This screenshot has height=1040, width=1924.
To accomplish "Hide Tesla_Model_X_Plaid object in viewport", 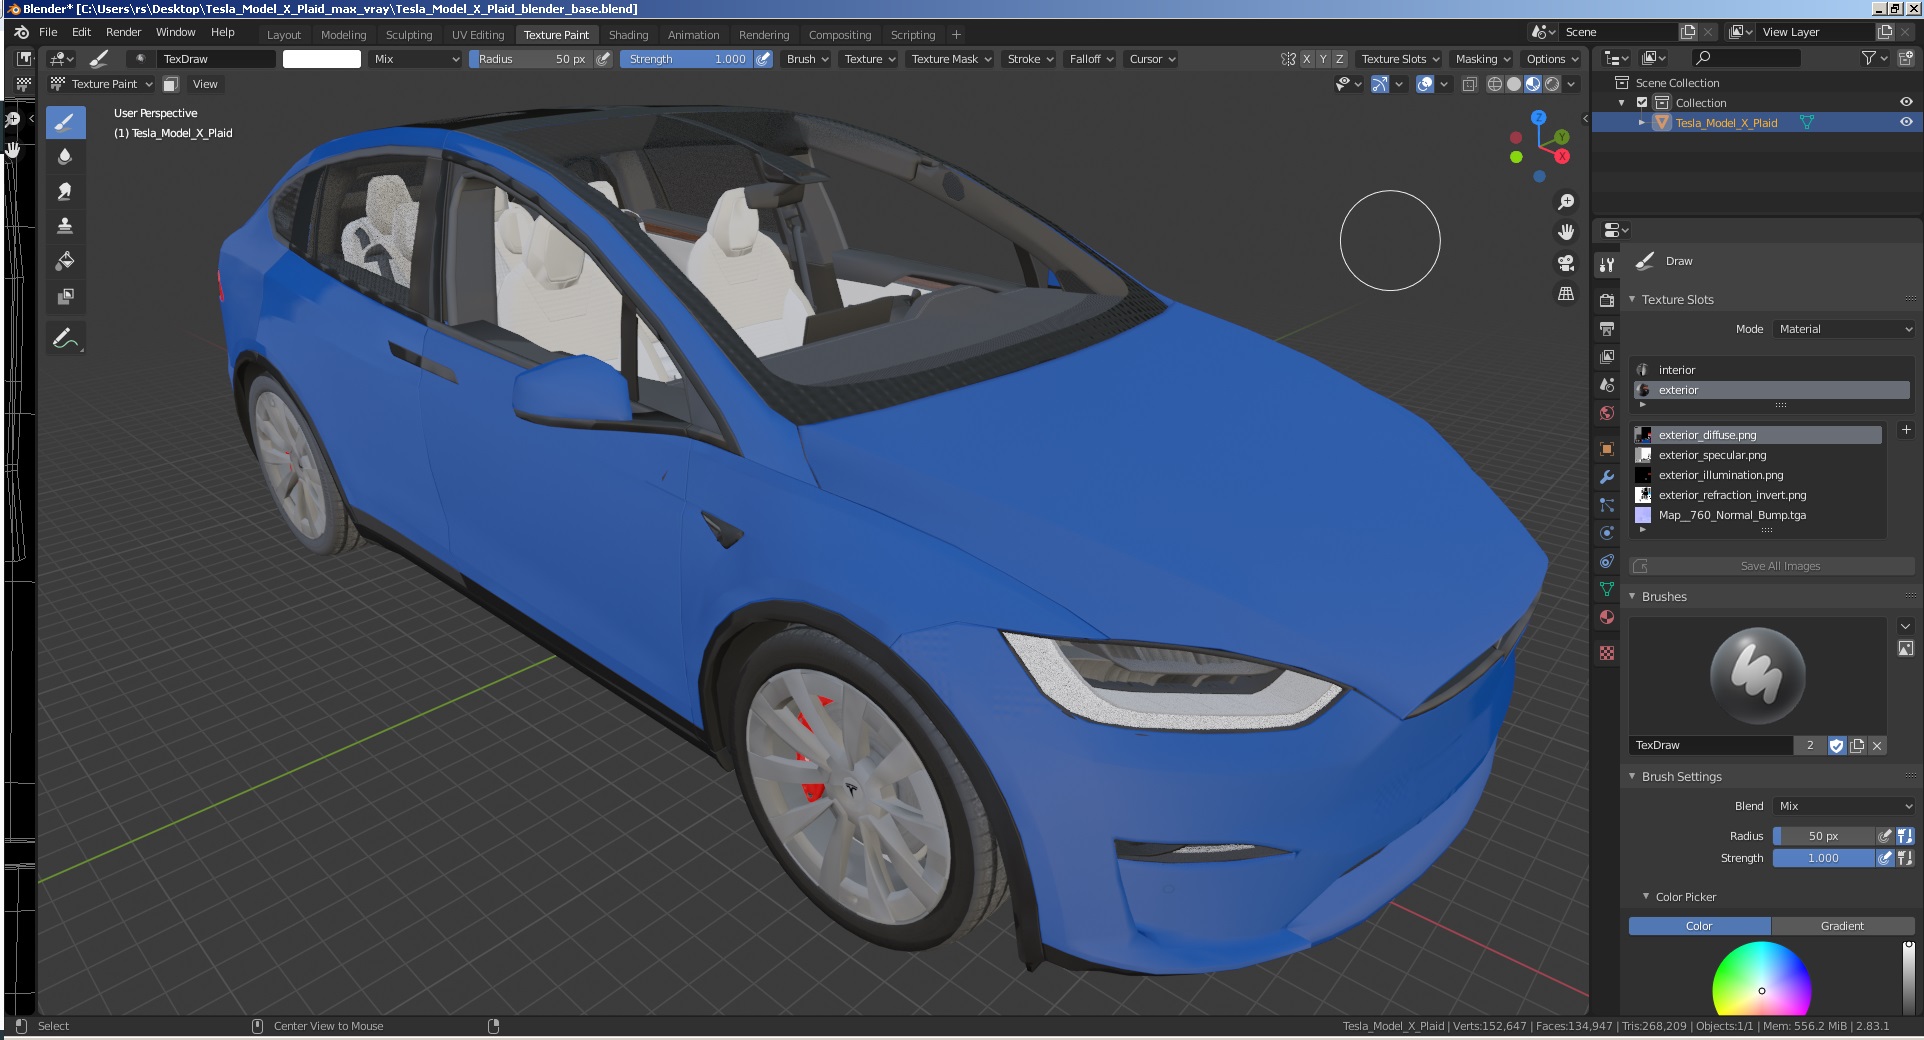I will pos(1906,122).
